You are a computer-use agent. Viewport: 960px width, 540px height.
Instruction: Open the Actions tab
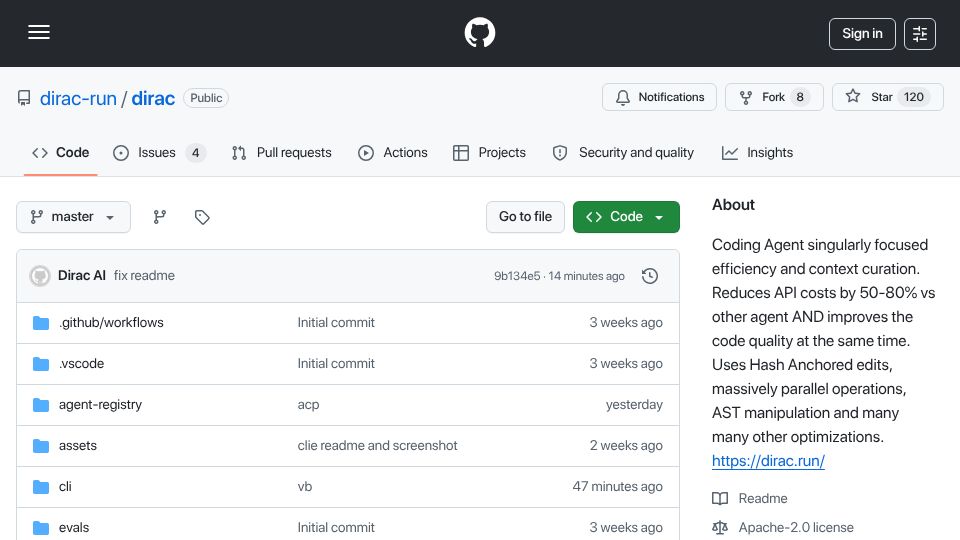(392, 152)
